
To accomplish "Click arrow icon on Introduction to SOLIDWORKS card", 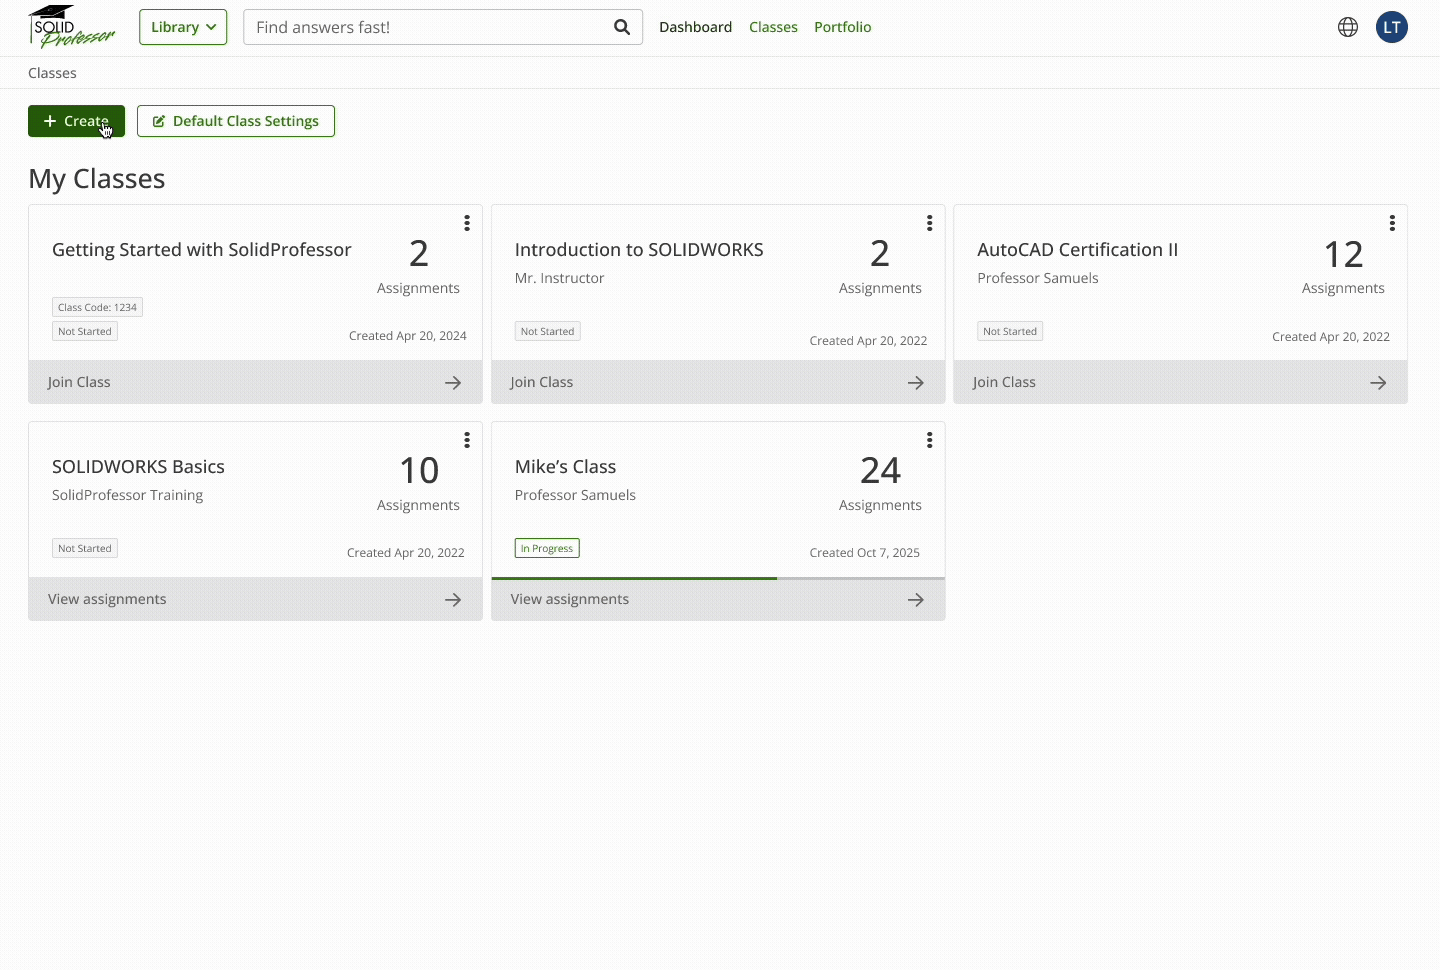I will (x=916, y=383).
